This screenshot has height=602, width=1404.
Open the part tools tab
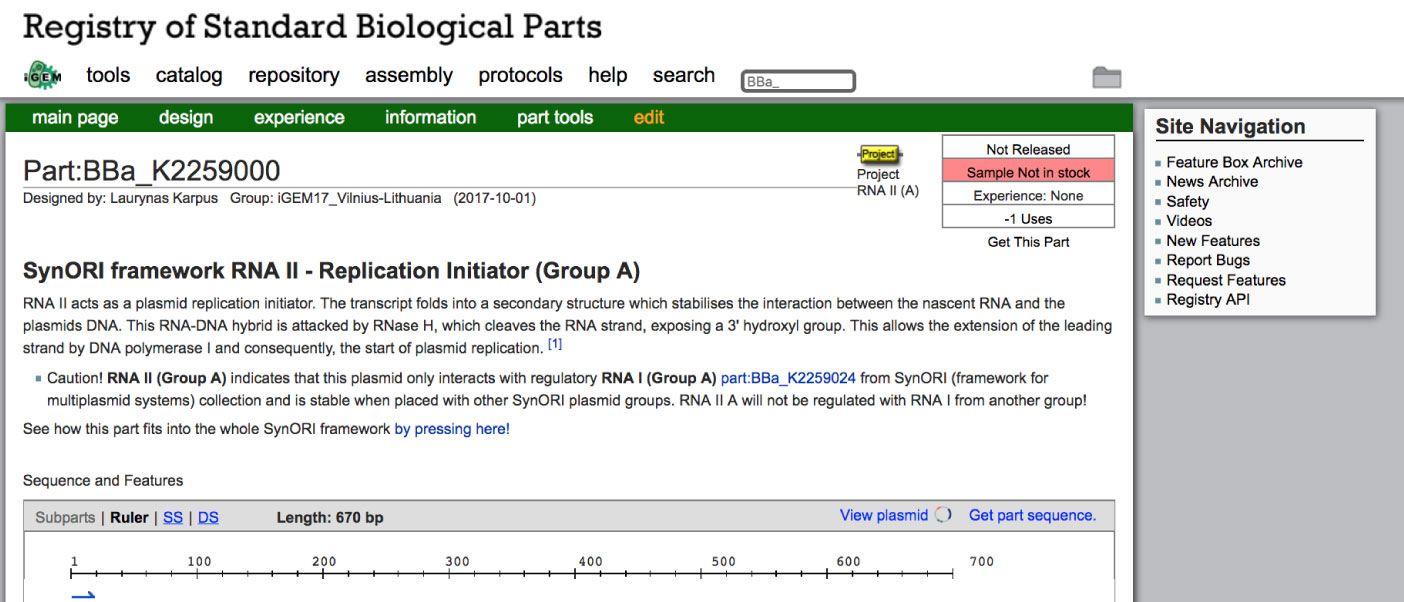[555, 118]
